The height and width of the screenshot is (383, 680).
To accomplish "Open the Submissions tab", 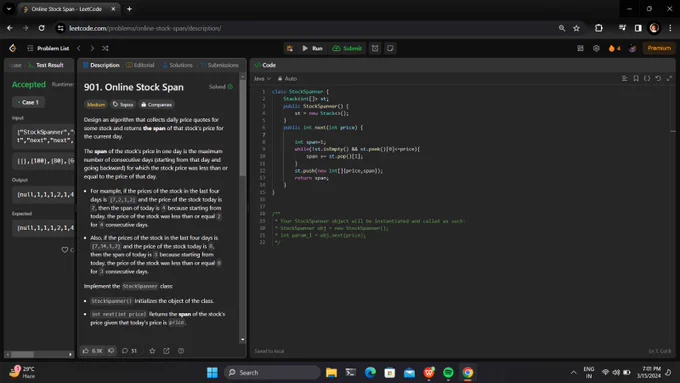I will [x=219, y=65].
